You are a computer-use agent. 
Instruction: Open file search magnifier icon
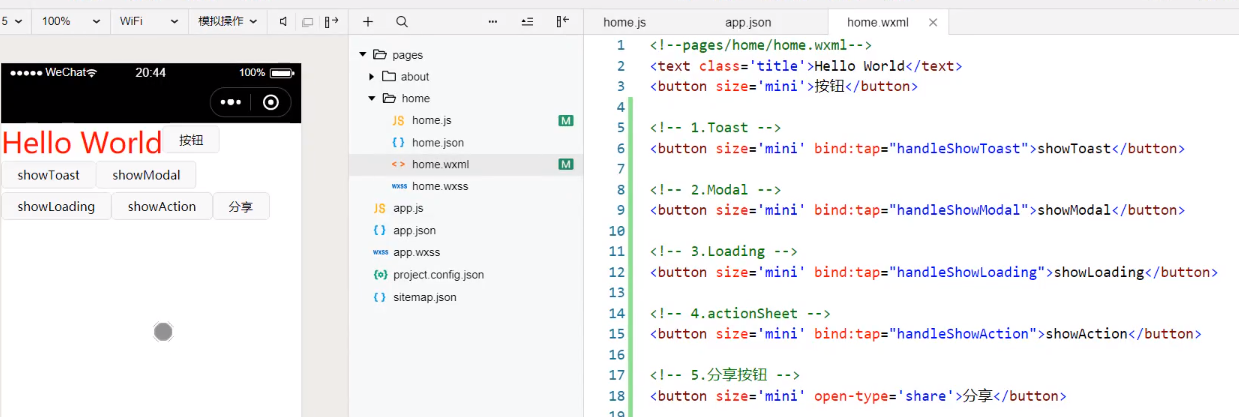(401, 21)
